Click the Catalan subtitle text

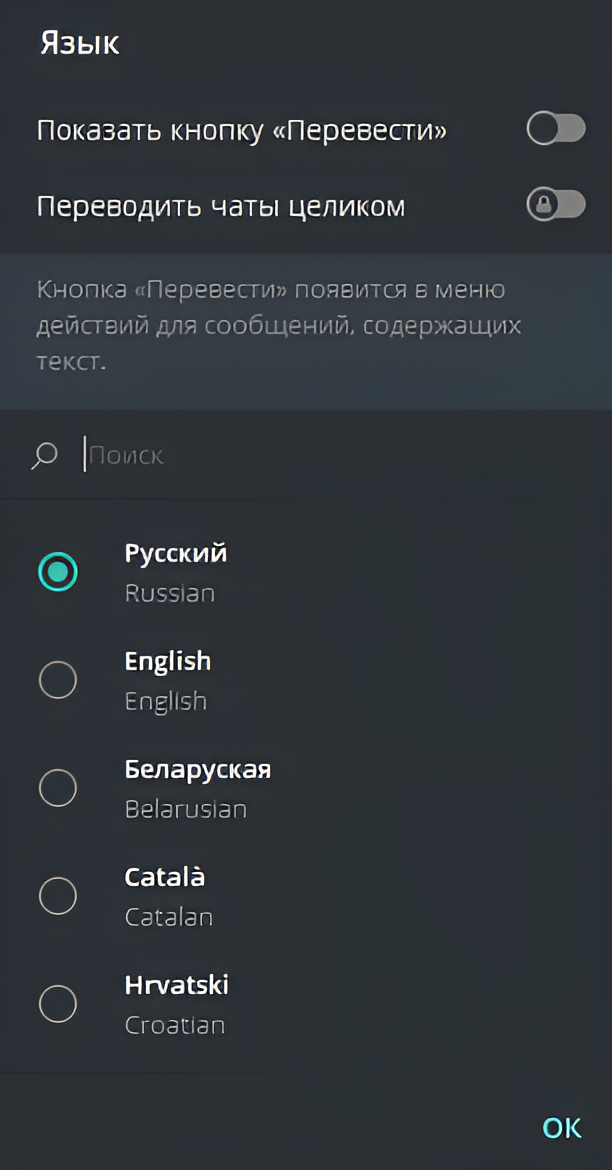[x=169, y=917]
